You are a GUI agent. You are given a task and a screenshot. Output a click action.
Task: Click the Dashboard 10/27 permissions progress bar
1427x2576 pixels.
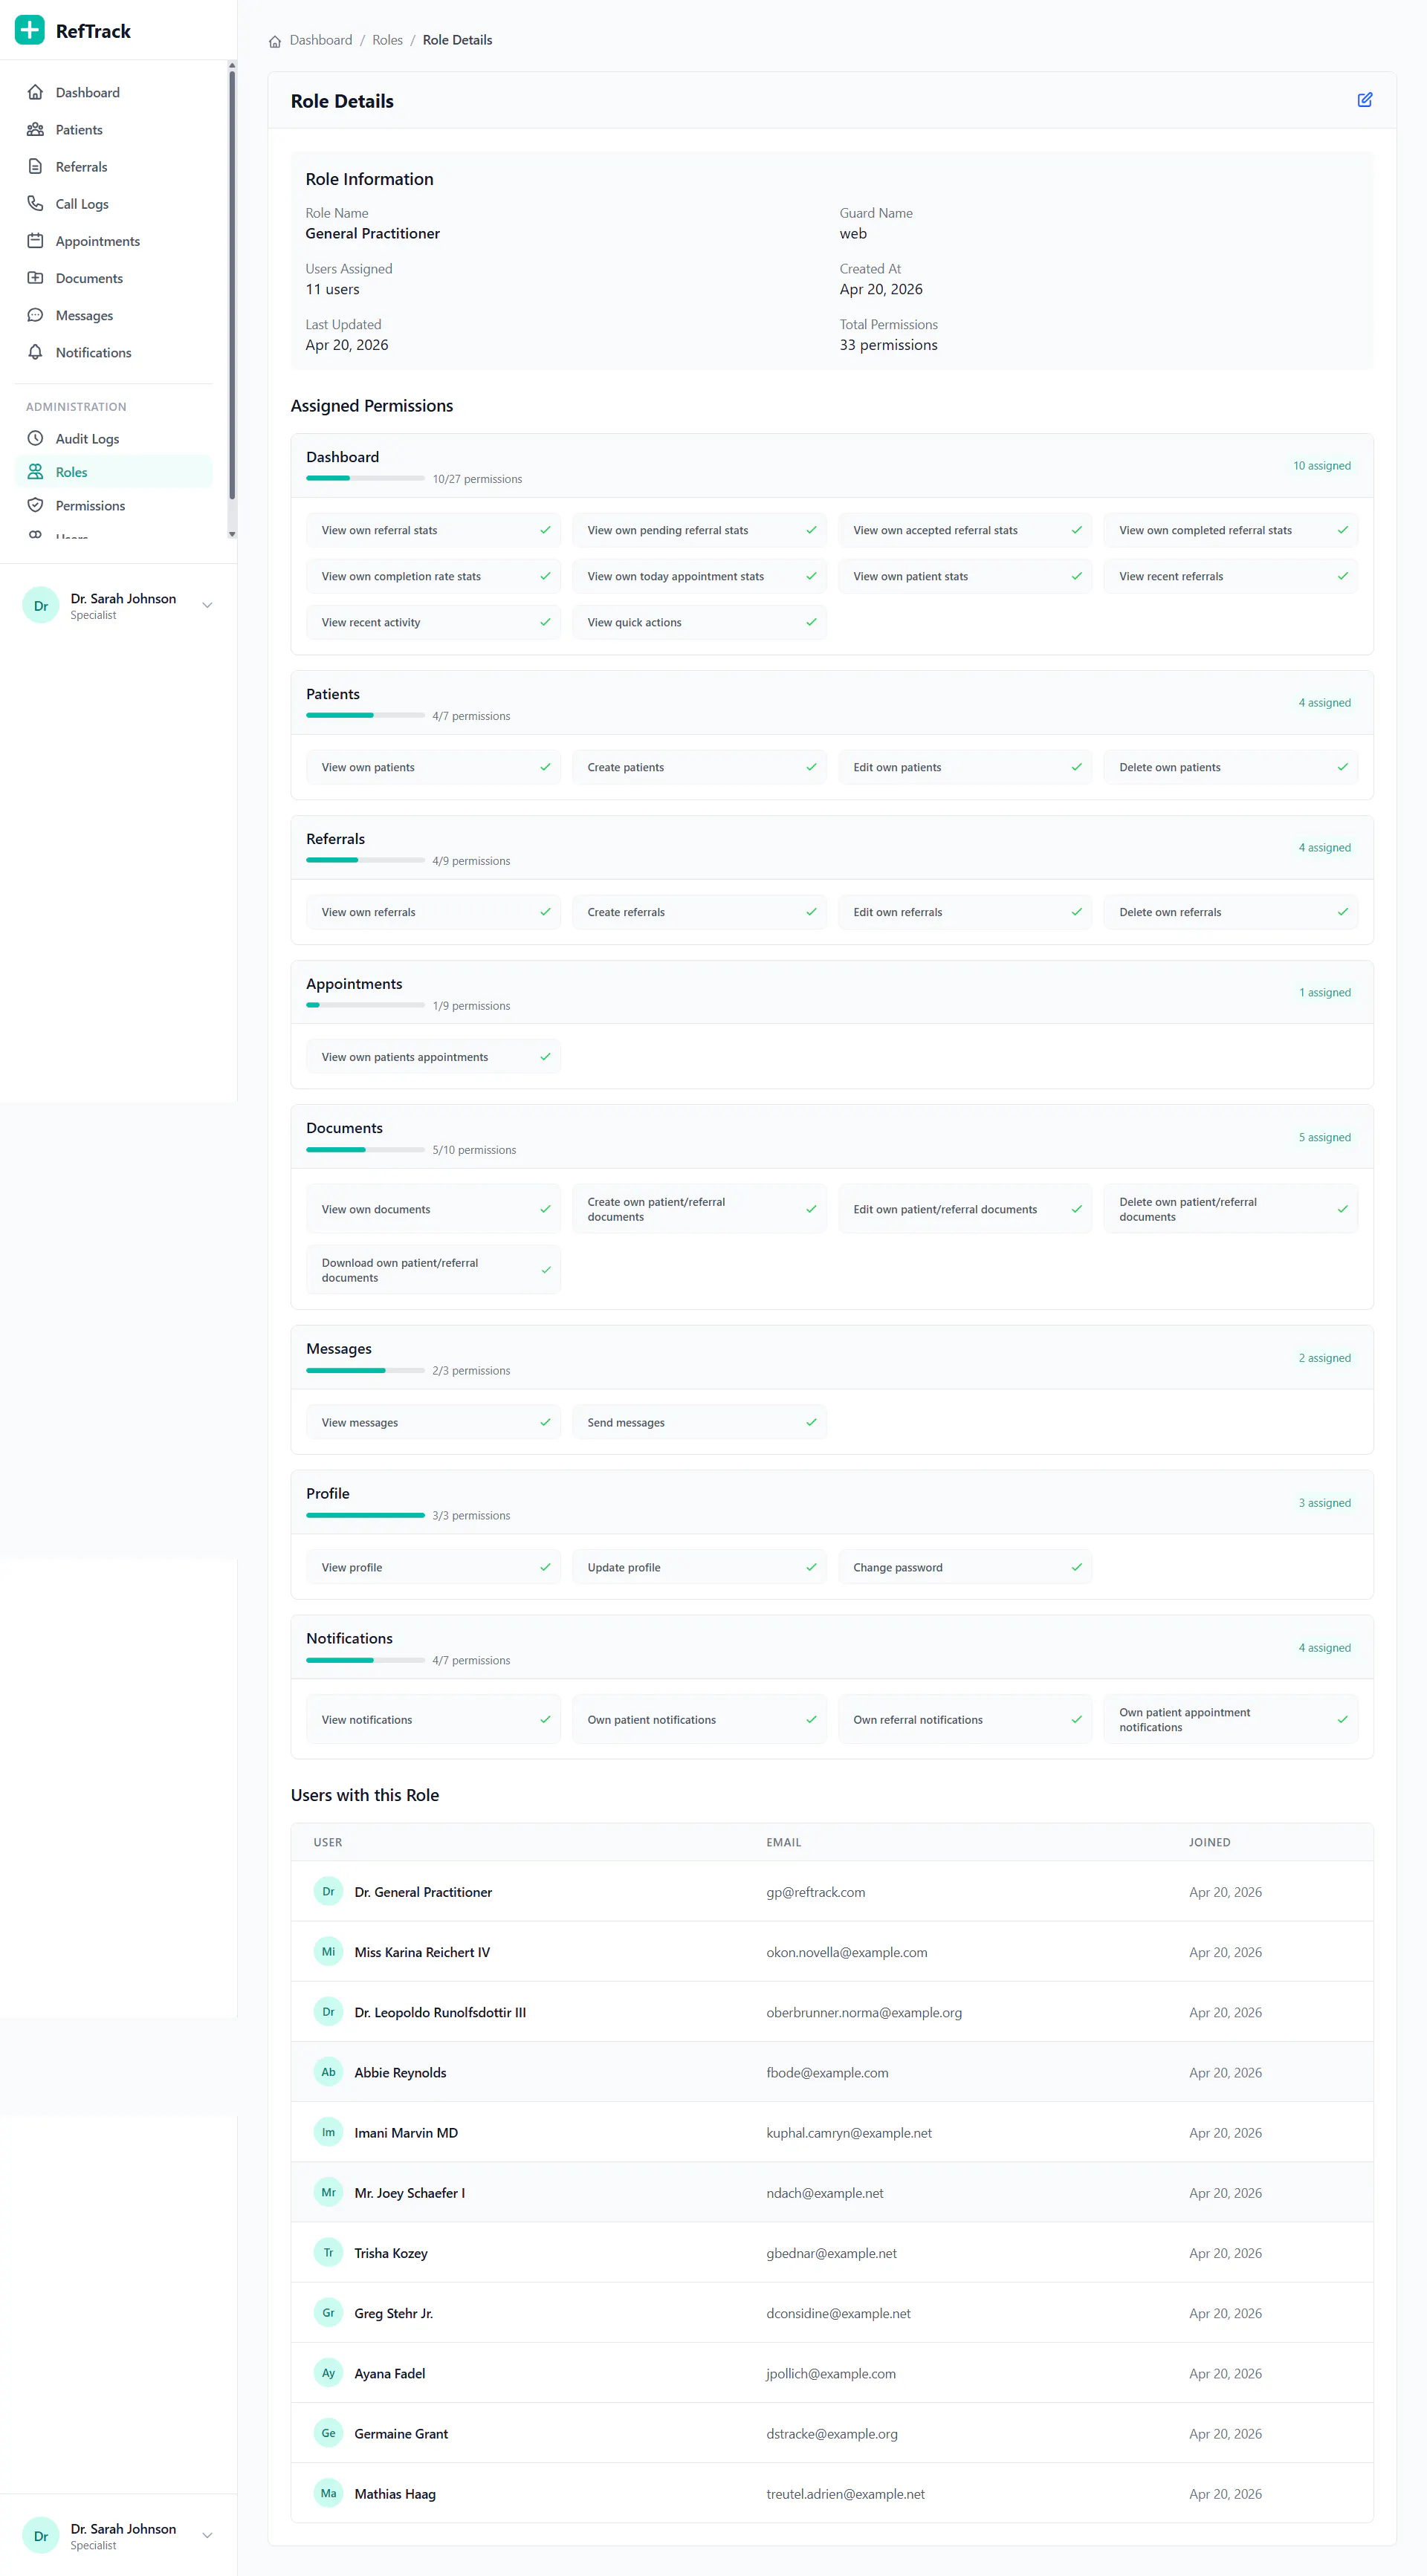pyautogui.click(x=365, y=479)
